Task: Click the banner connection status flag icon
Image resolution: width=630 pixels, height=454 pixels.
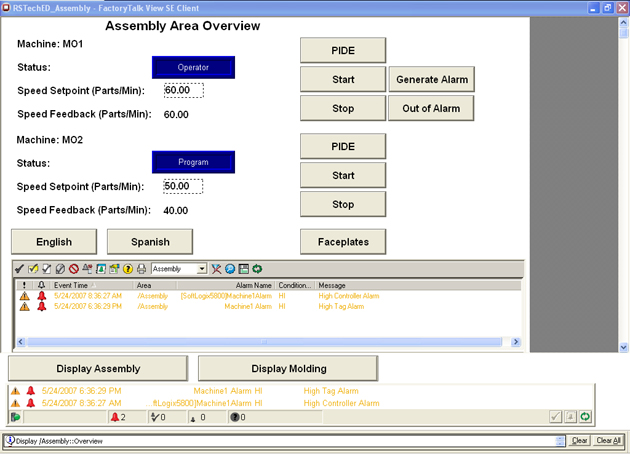Action: [16, 417]
